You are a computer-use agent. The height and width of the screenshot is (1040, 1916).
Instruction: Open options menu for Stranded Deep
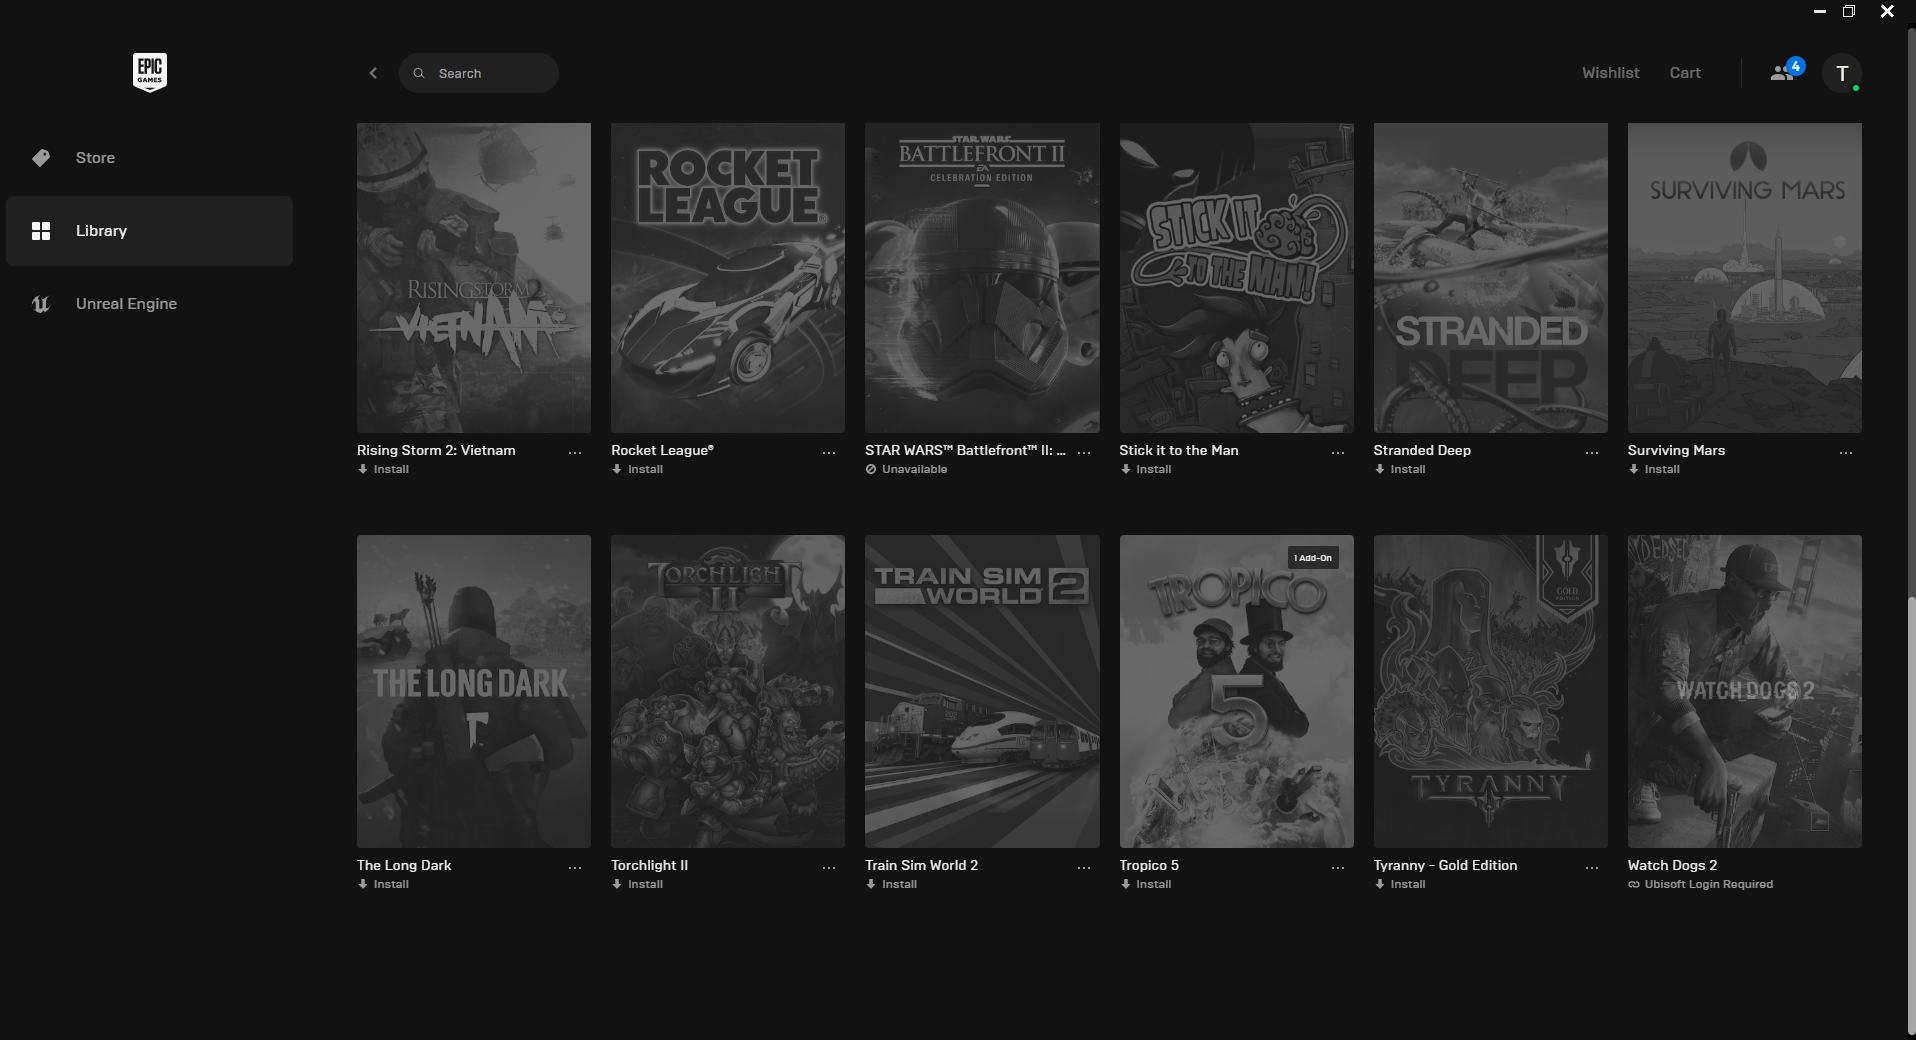tap(1592, 453)
